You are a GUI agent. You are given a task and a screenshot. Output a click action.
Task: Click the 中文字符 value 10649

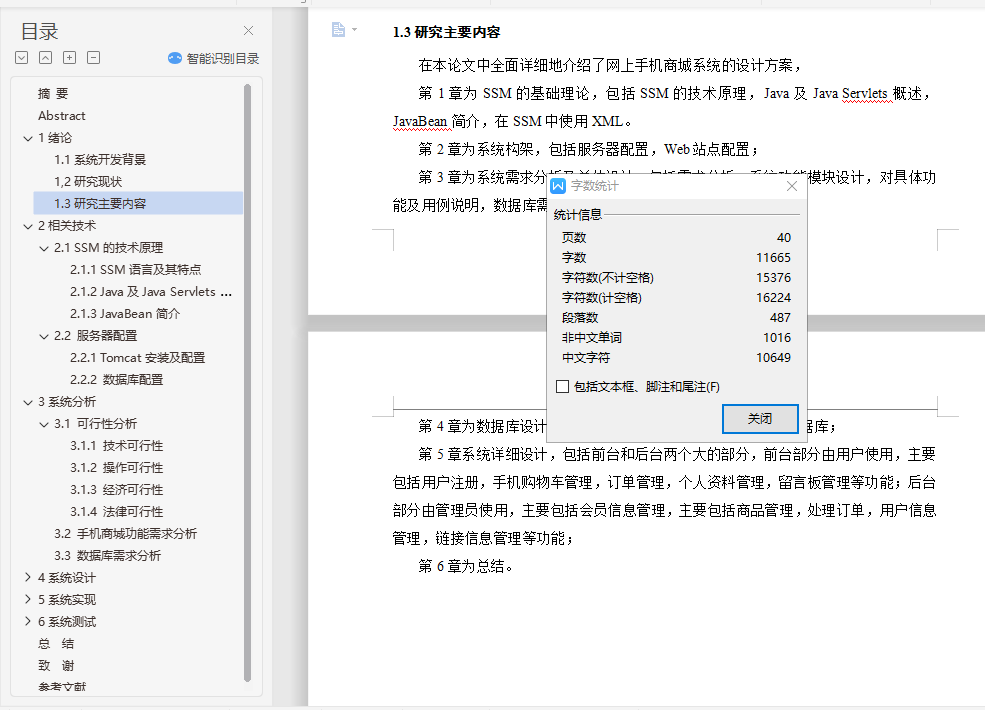[773, 358]
